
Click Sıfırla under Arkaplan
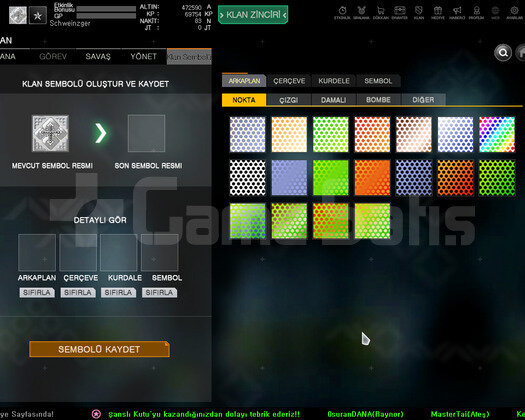tap(37, 293)
